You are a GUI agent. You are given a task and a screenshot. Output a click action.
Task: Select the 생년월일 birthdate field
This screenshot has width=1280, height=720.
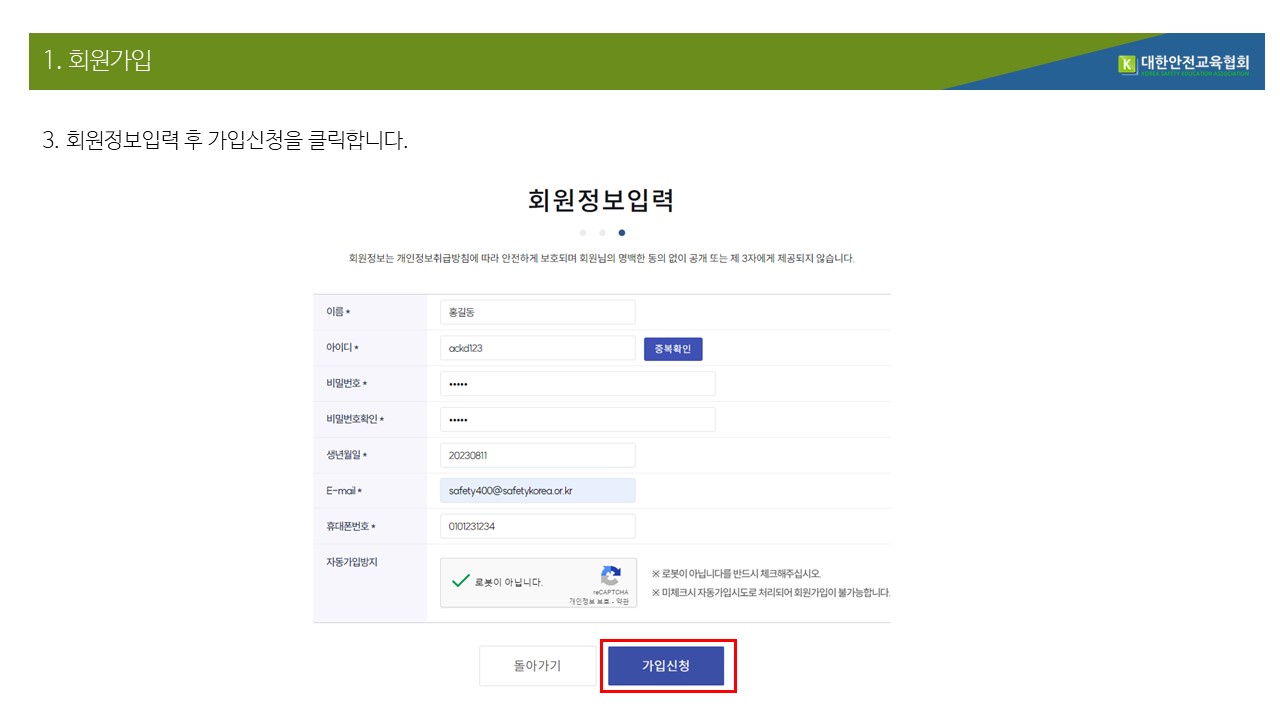click(x=537, y=455)
